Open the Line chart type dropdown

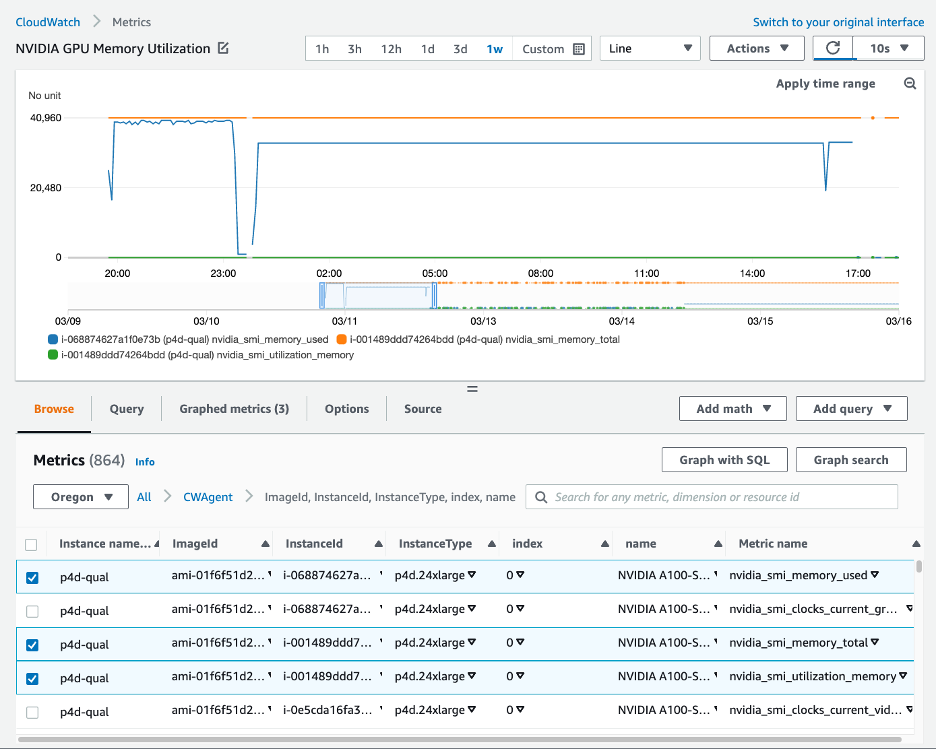[649, 47]
